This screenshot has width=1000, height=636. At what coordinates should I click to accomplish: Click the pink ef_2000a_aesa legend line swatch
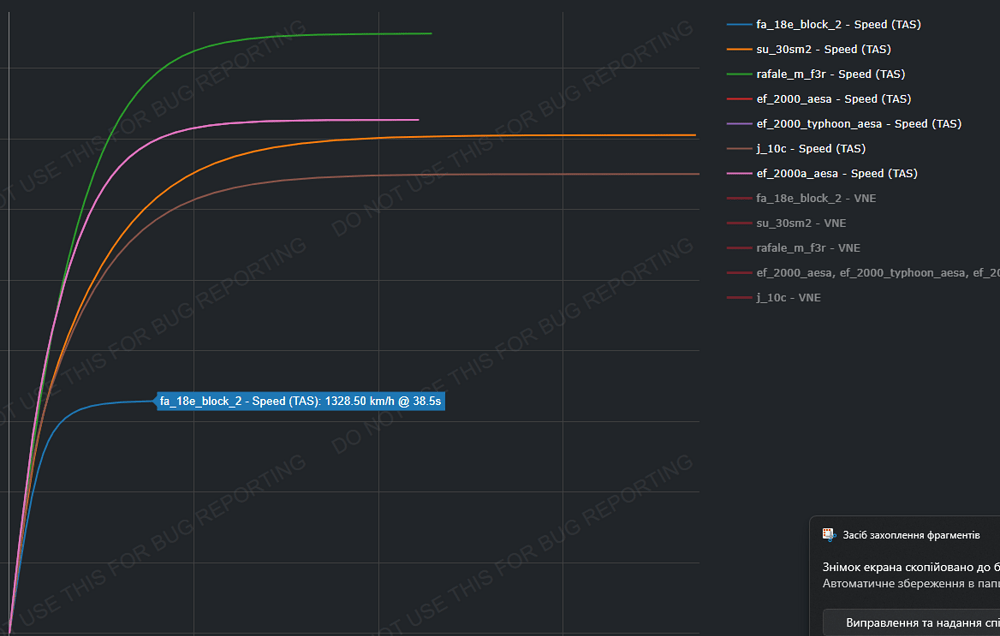tap(740, 174)
